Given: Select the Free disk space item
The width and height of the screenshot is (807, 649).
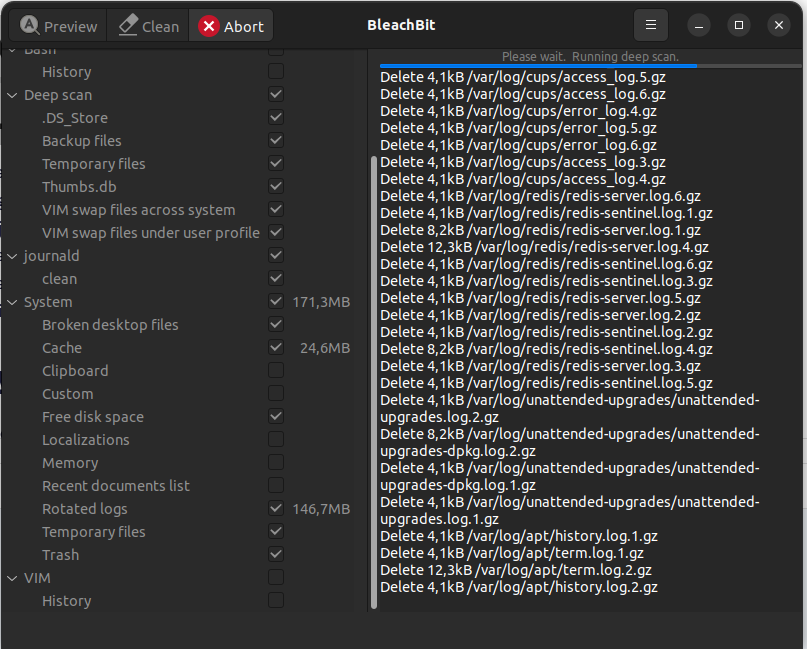Looking at the screenshot, I should coord(93,417).
